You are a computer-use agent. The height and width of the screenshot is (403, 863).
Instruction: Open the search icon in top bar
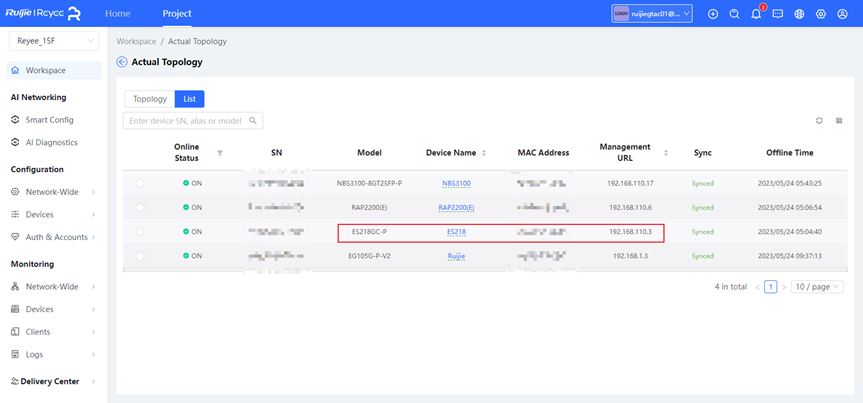point(734,14)
